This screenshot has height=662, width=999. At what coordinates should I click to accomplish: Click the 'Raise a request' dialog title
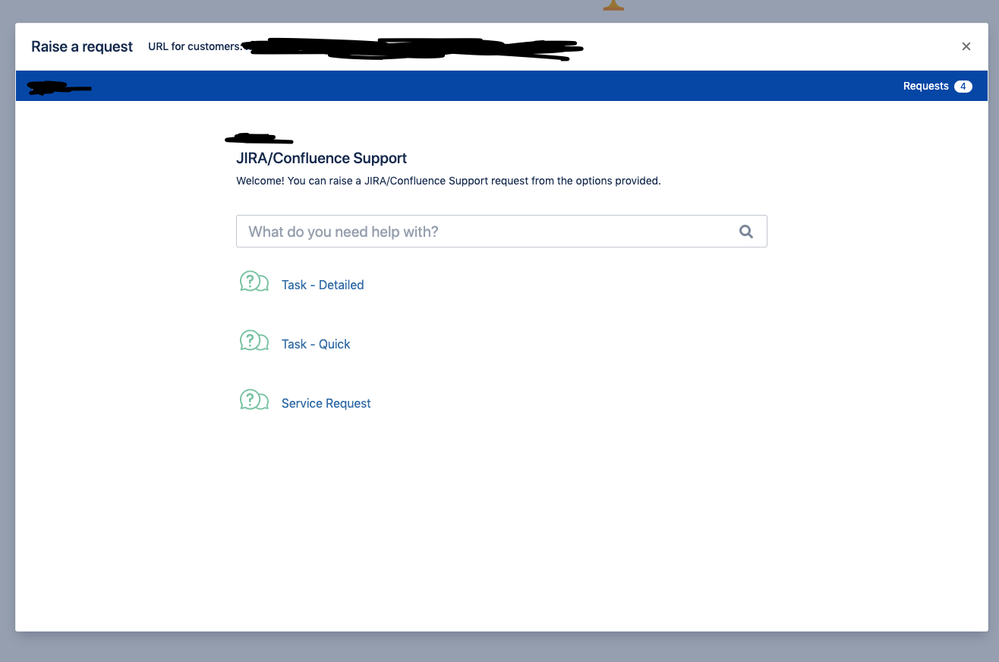pos(82,47)
